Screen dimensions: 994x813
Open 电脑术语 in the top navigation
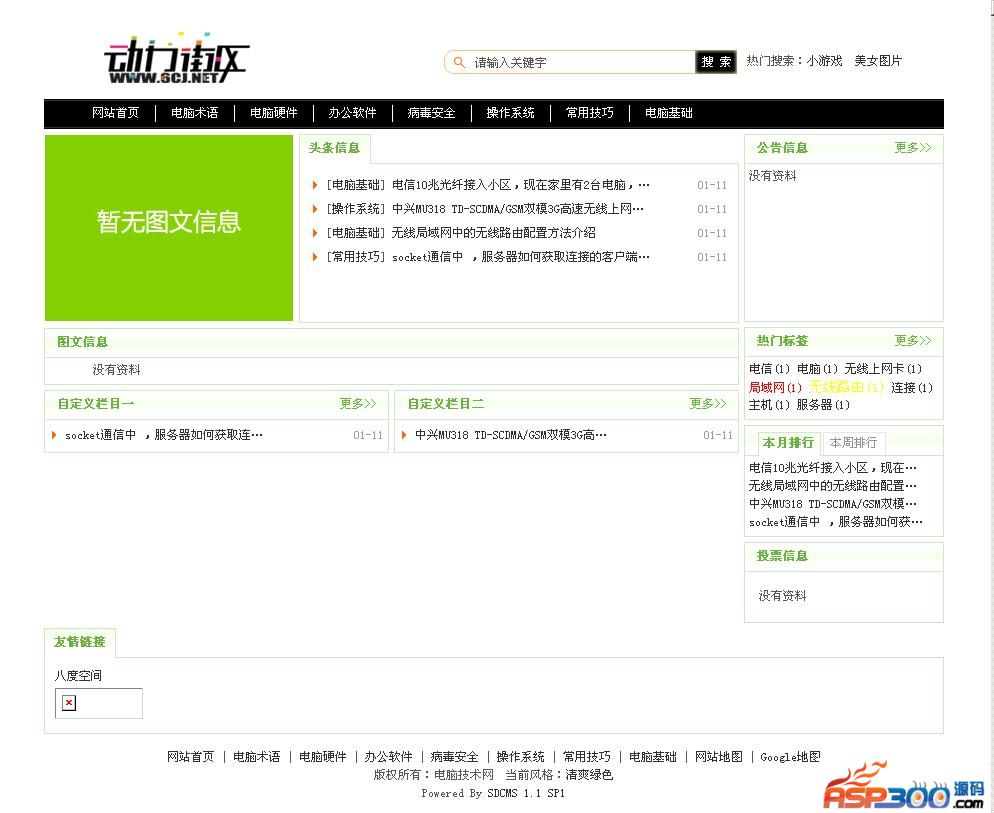(x=195, y=113)
